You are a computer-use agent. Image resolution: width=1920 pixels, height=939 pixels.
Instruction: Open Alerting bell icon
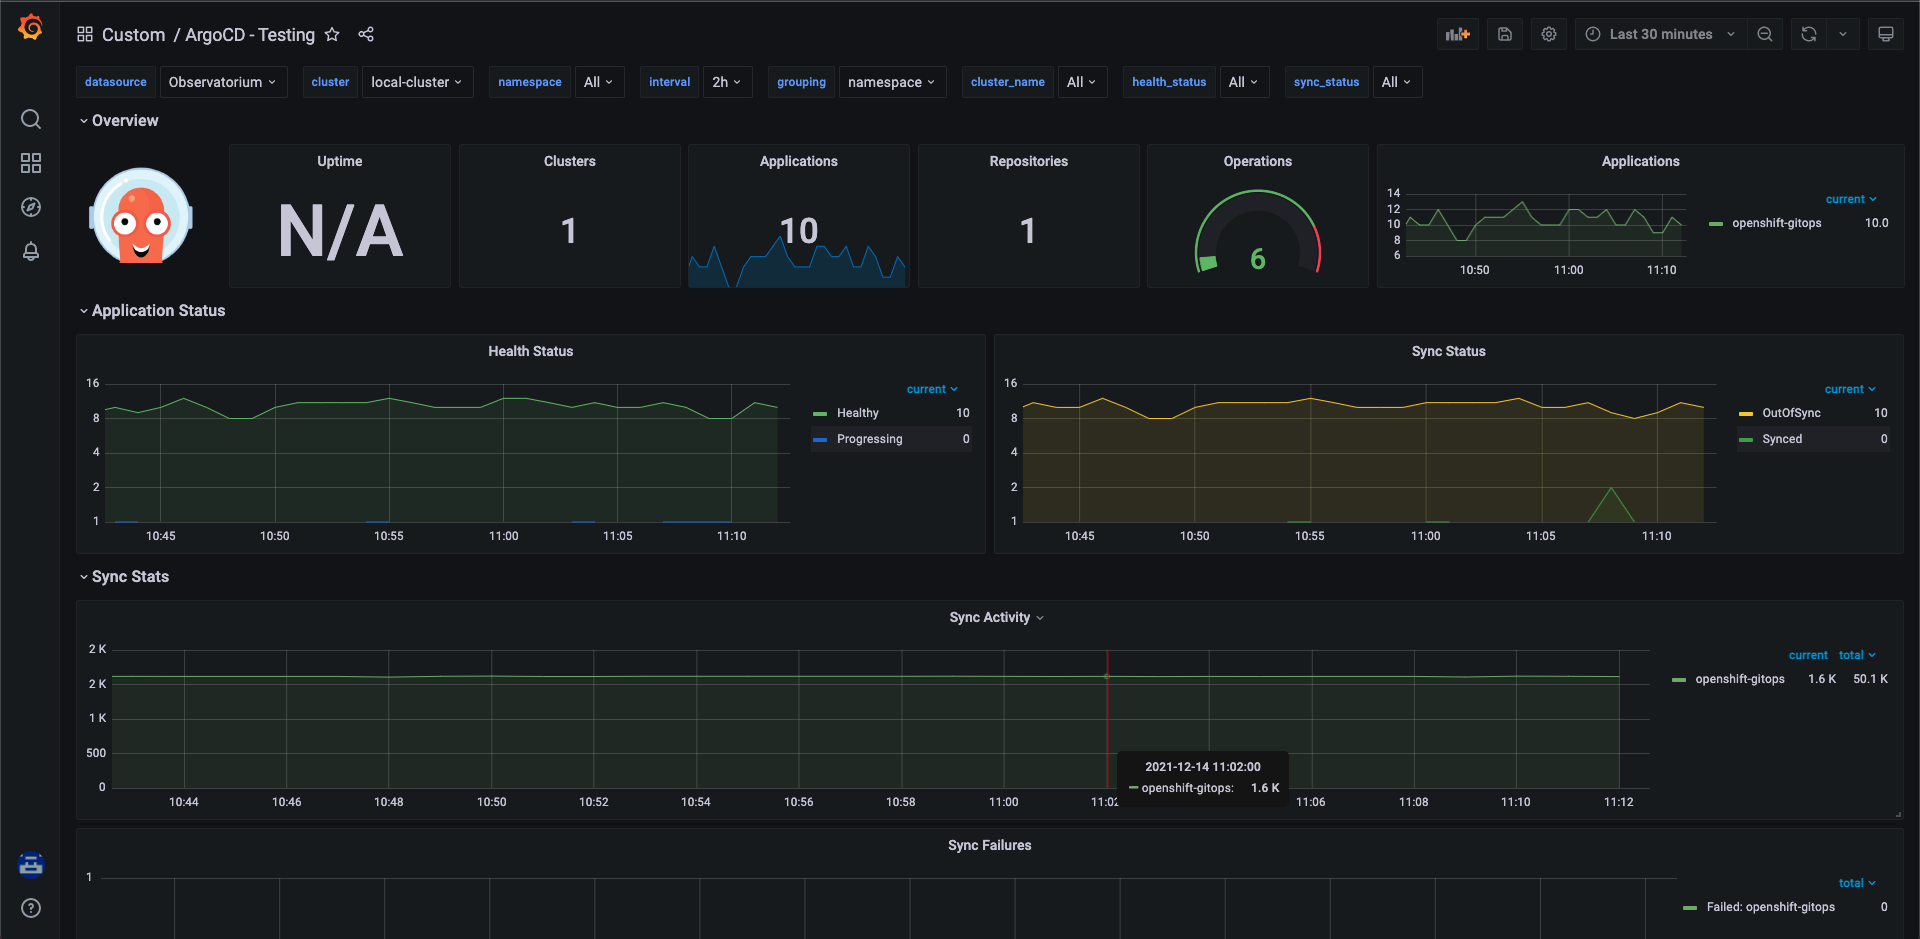[x=31, y=251]
